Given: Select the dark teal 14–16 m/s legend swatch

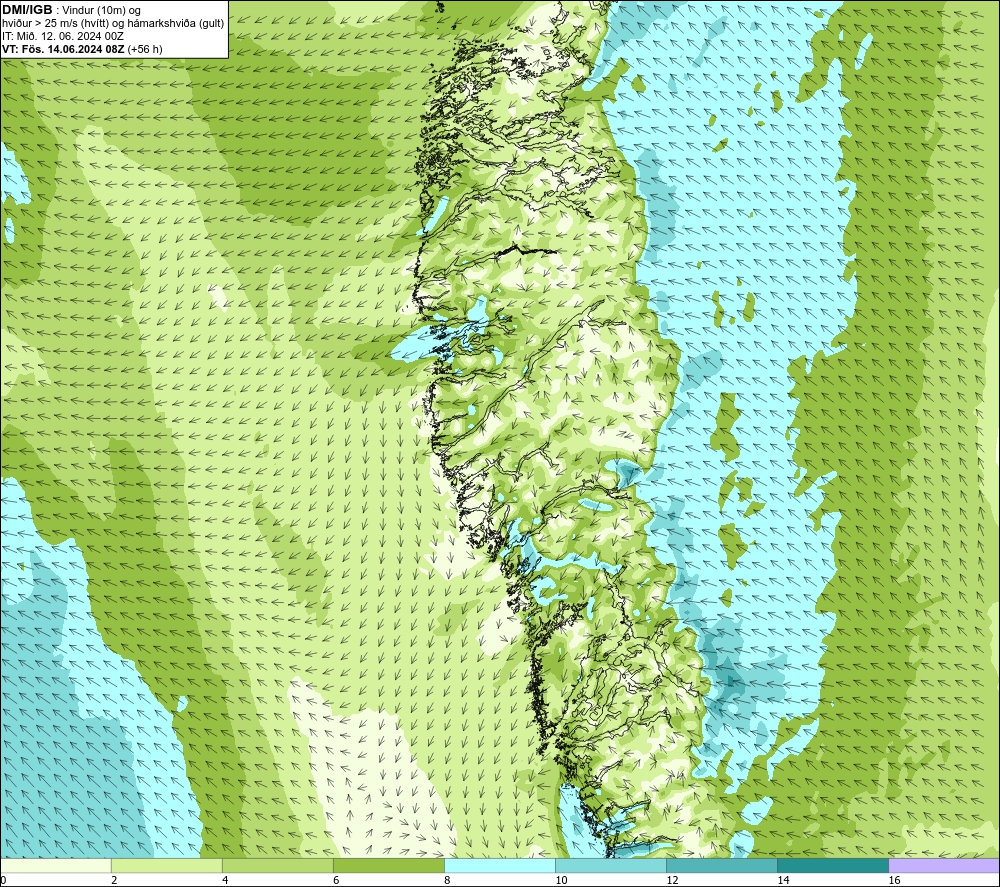Looking at the screenshot, I should pos(833,865).
